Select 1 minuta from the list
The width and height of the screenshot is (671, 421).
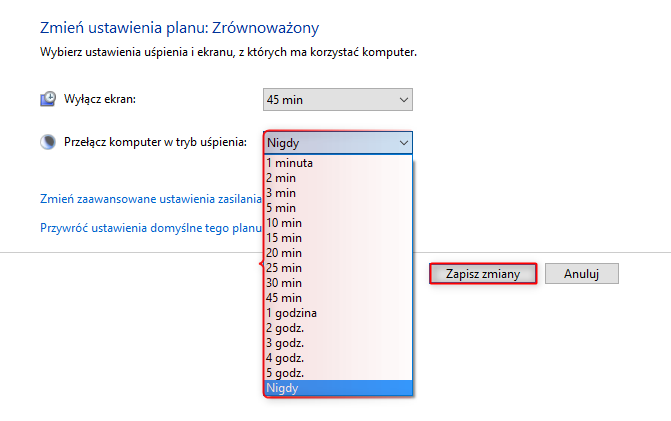(338, 163)
